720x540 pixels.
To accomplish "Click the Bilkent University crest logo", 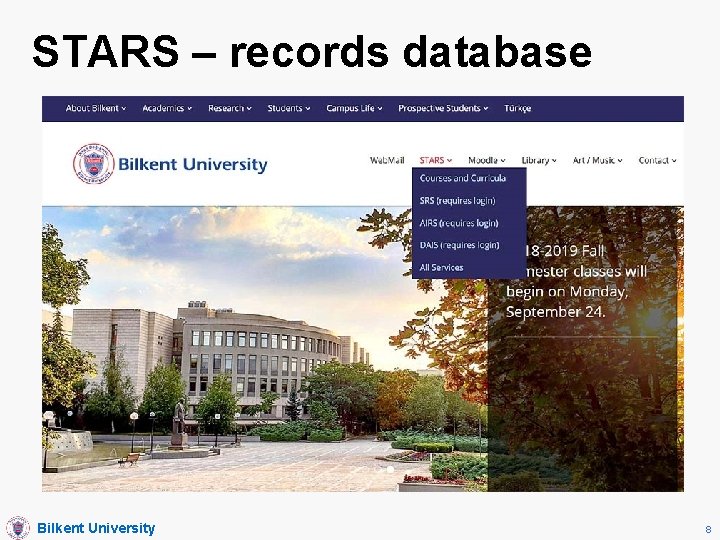I will point(94,163).
